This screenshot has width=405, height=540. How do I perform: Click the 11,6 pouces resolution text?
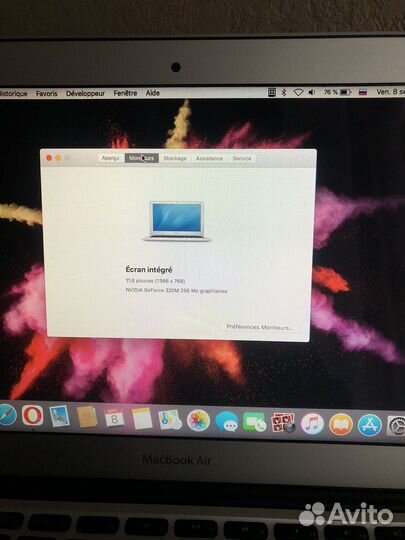(155, 281)
